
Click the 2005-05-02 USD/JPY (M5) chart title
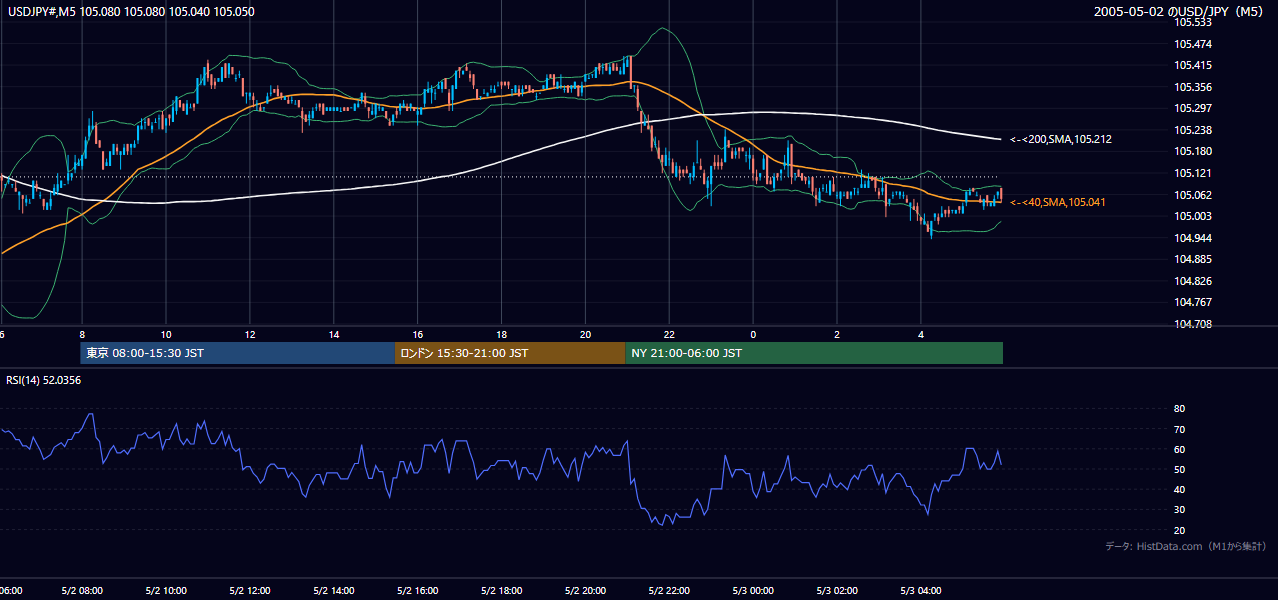(1179, 12)
